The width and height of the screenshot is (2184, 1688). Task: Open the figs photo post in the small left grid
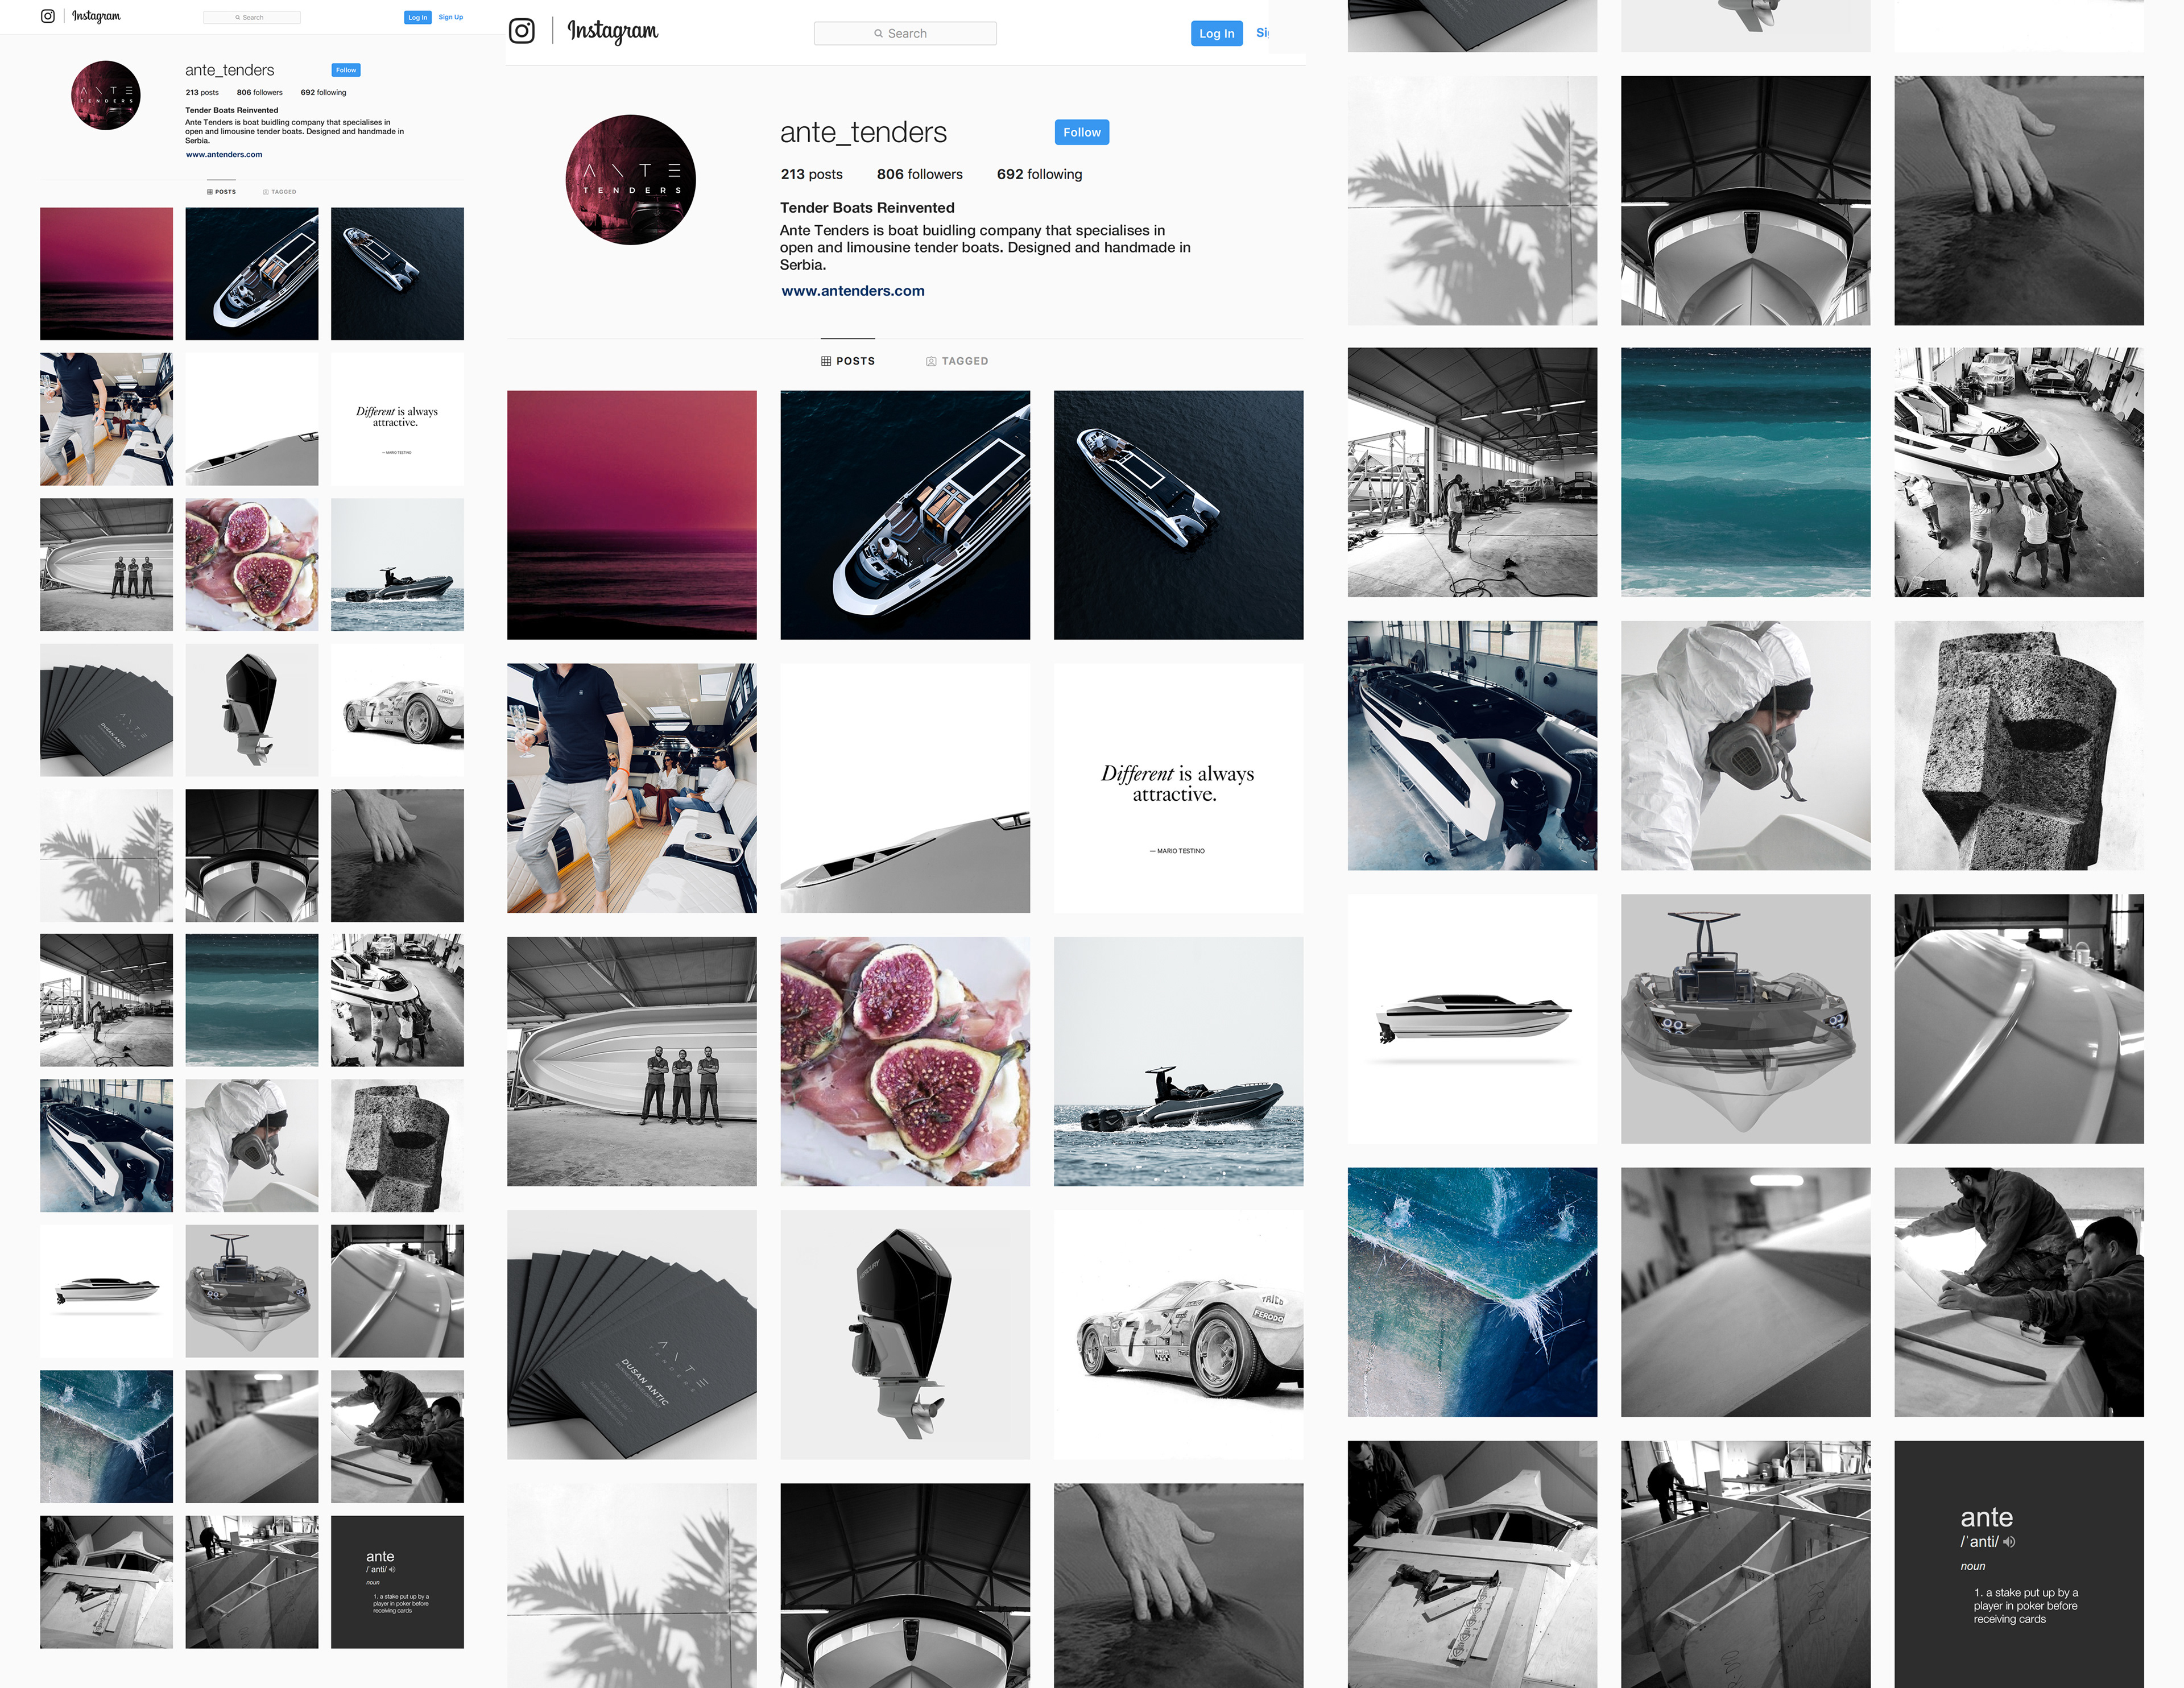click(252, 565)
